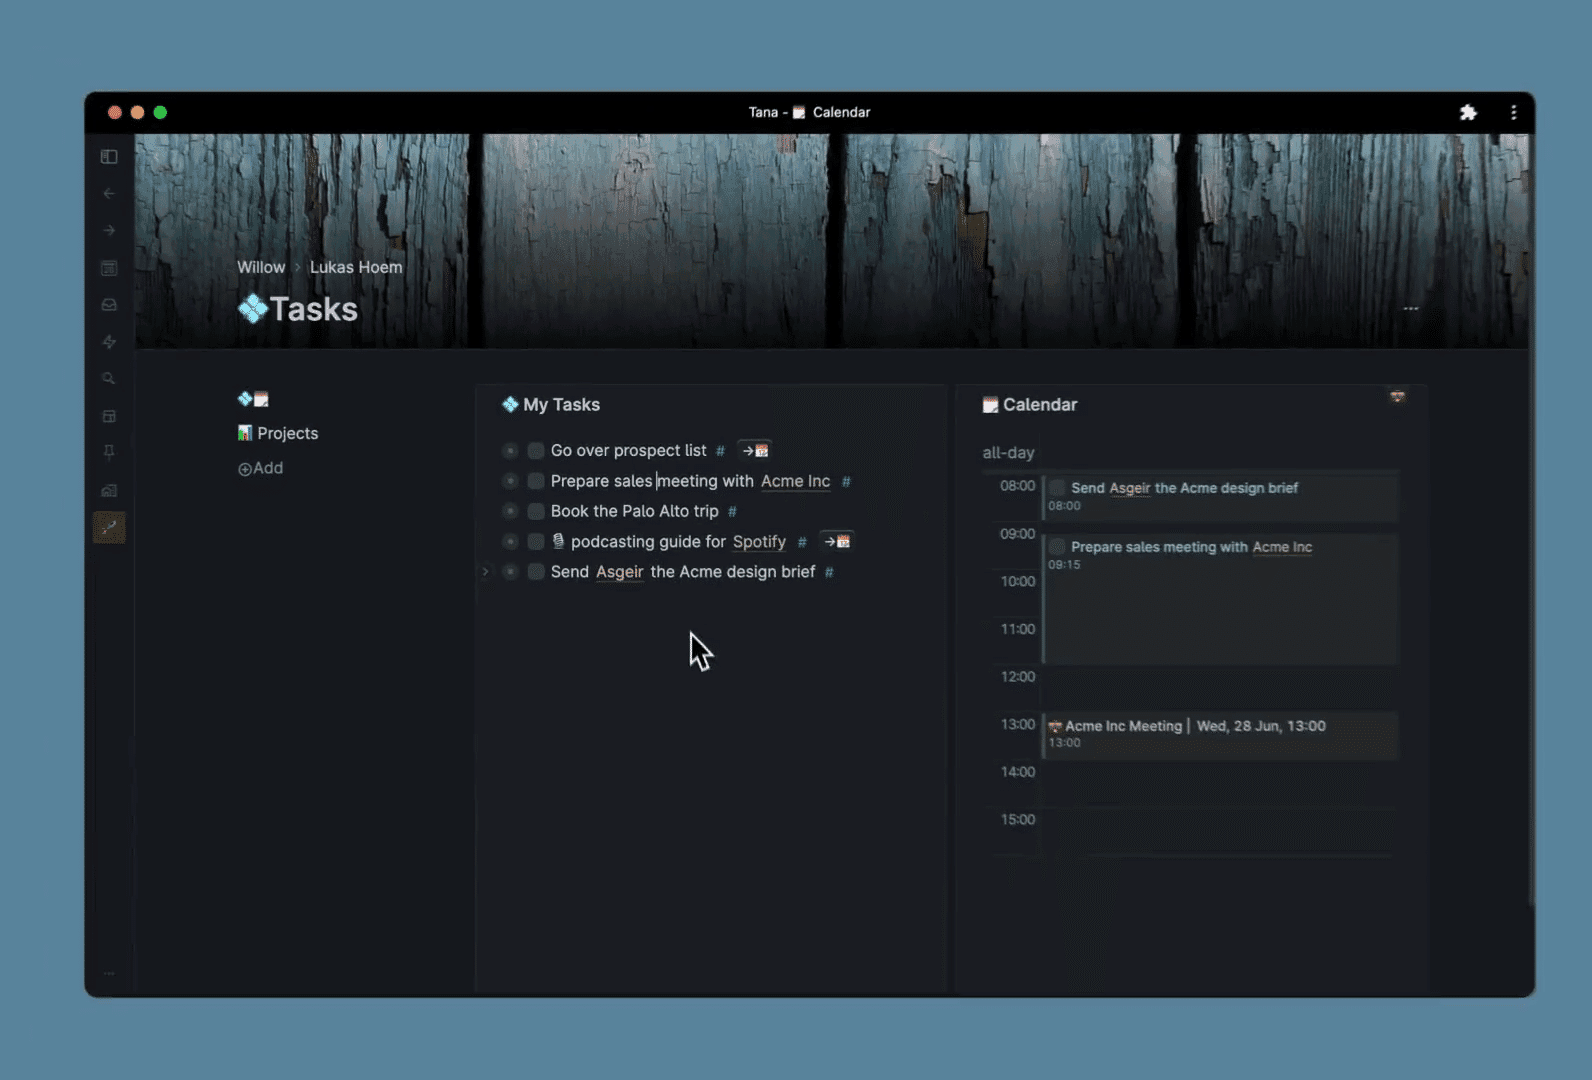This screenshot has height=1080, width=1592.
Task: Click hash tag on podcasting guide task
Action: (802, 542)
